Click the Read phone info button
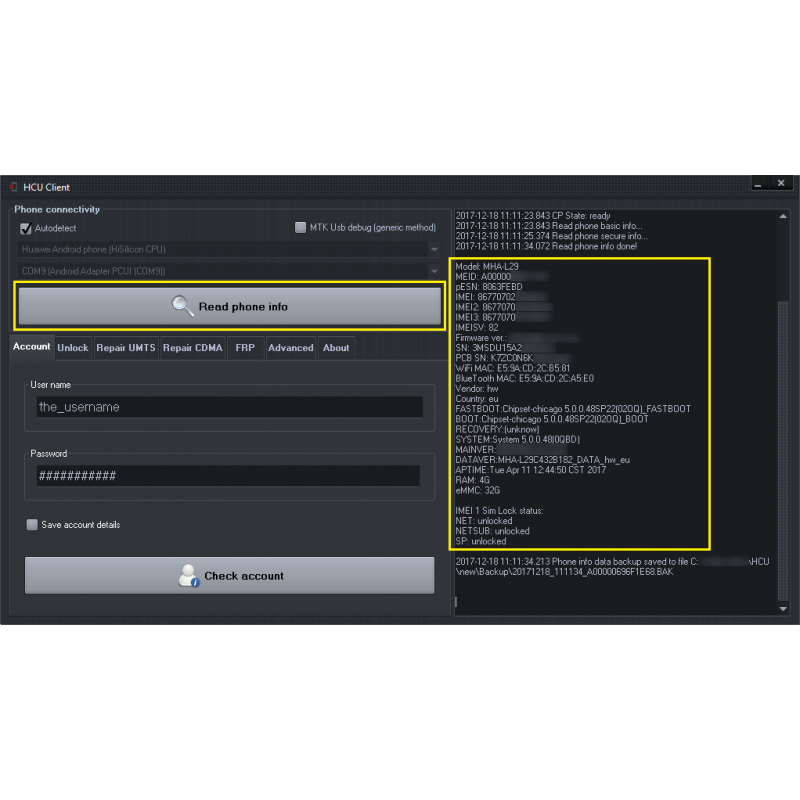This screenshot has width=800, height=800. (x=230, y=306)
